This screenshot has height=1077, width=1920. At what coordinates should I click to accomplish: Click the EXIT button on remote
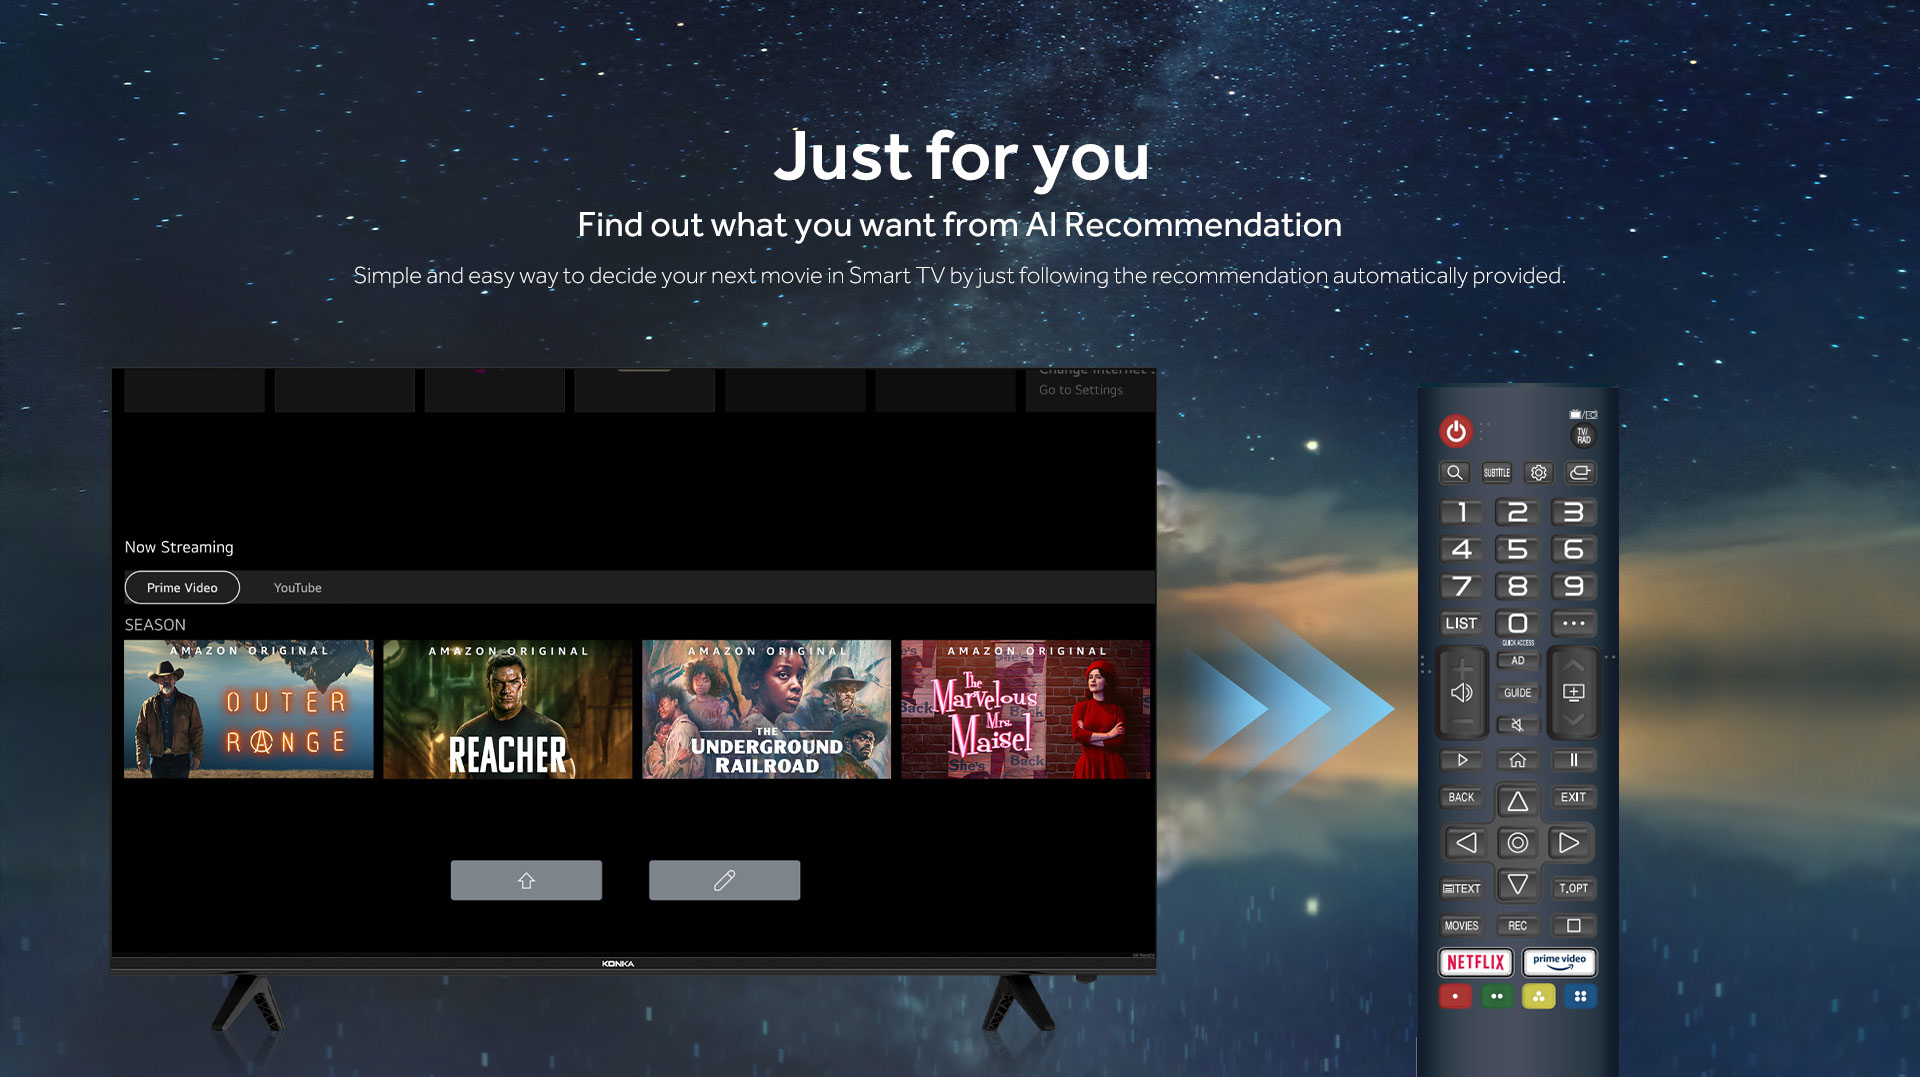[1574, 797]
